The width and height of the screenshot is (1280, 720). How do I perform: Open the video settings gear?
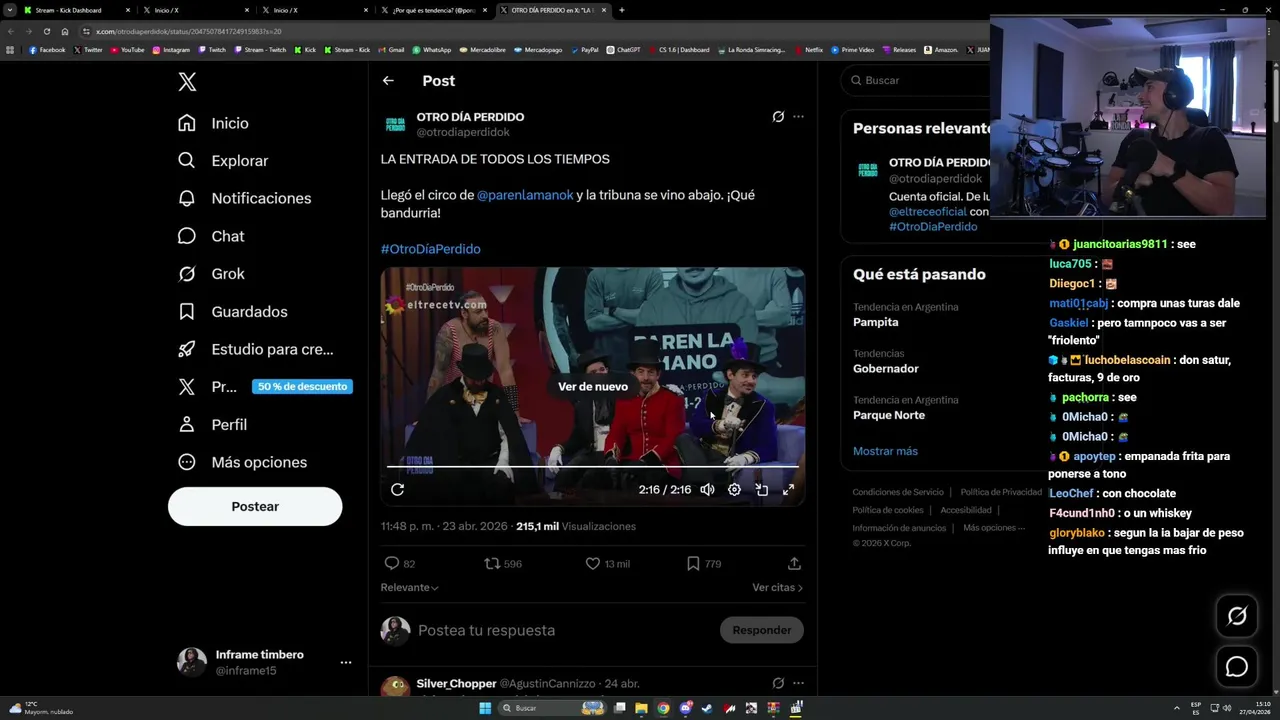tap(734, 490)
